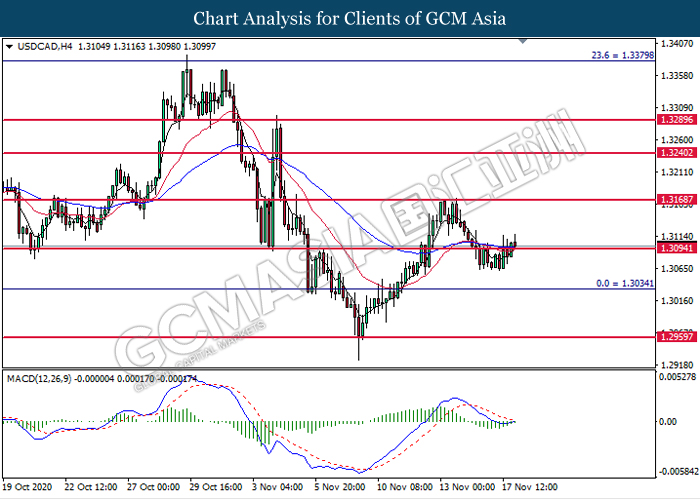Image resolution: width=700 pixels, height=500 pixels.
Task: Select the 1.32402 red price level tag
Action: coord(677,153)
